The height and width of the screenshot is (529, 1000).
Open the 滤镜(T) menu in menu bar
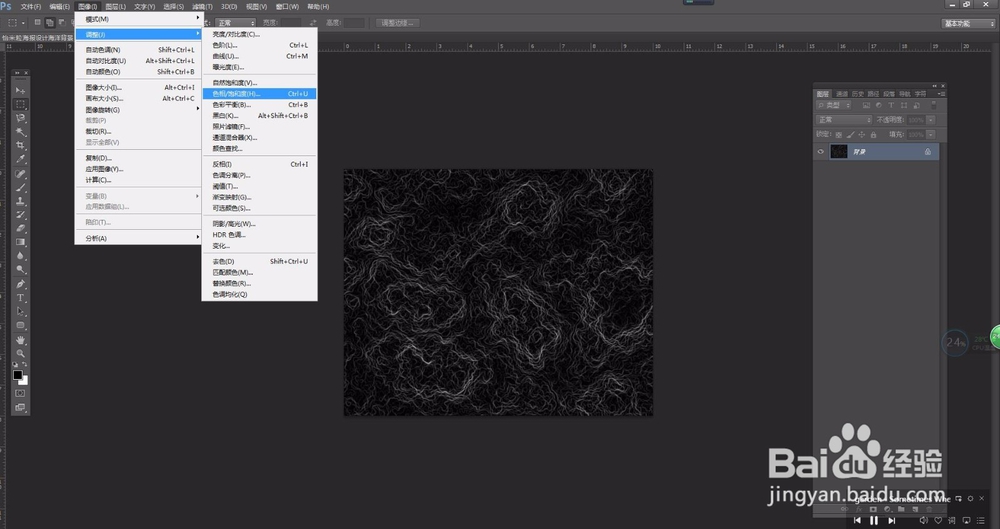coord(202,7)
